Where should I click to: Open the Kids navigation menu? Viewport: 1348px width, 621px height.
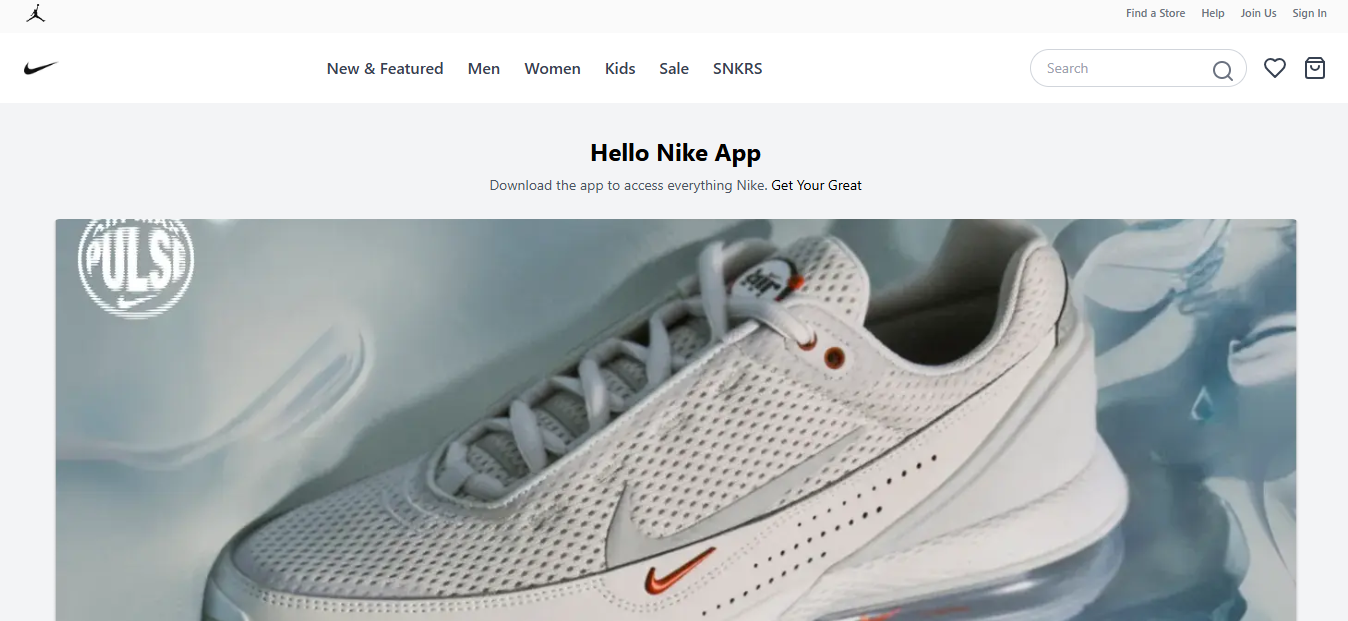pyautogui.click(x=620, y=69)
